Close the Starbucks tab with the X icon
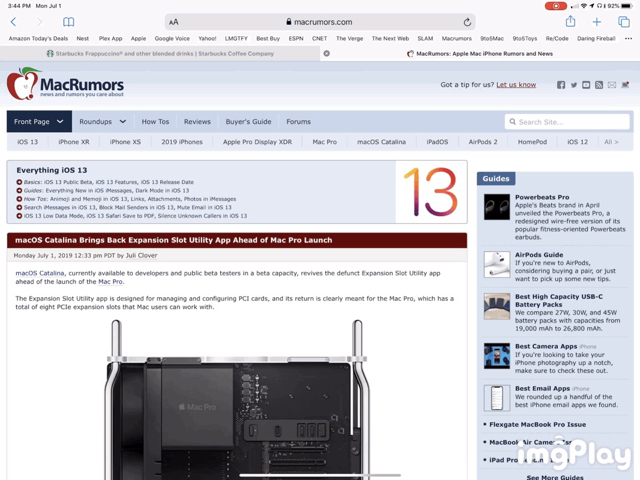Viewport: 640px width, 480px height. click(327, 53)
